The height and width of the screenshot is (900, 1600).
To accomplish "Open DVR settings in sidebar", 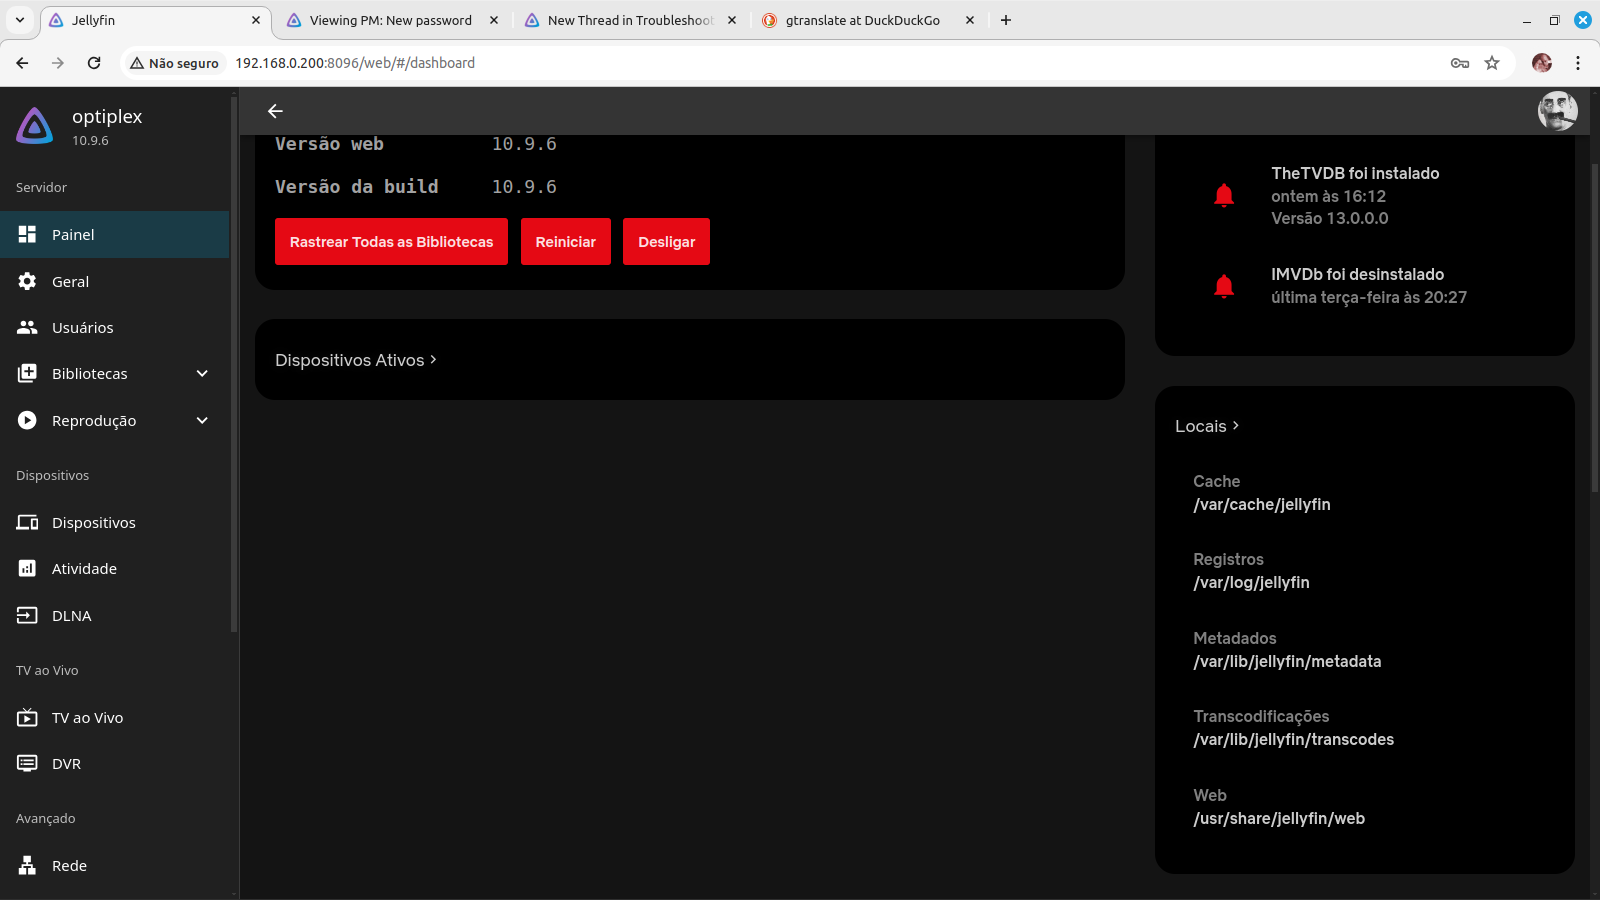I will click(x=66, y=764).
